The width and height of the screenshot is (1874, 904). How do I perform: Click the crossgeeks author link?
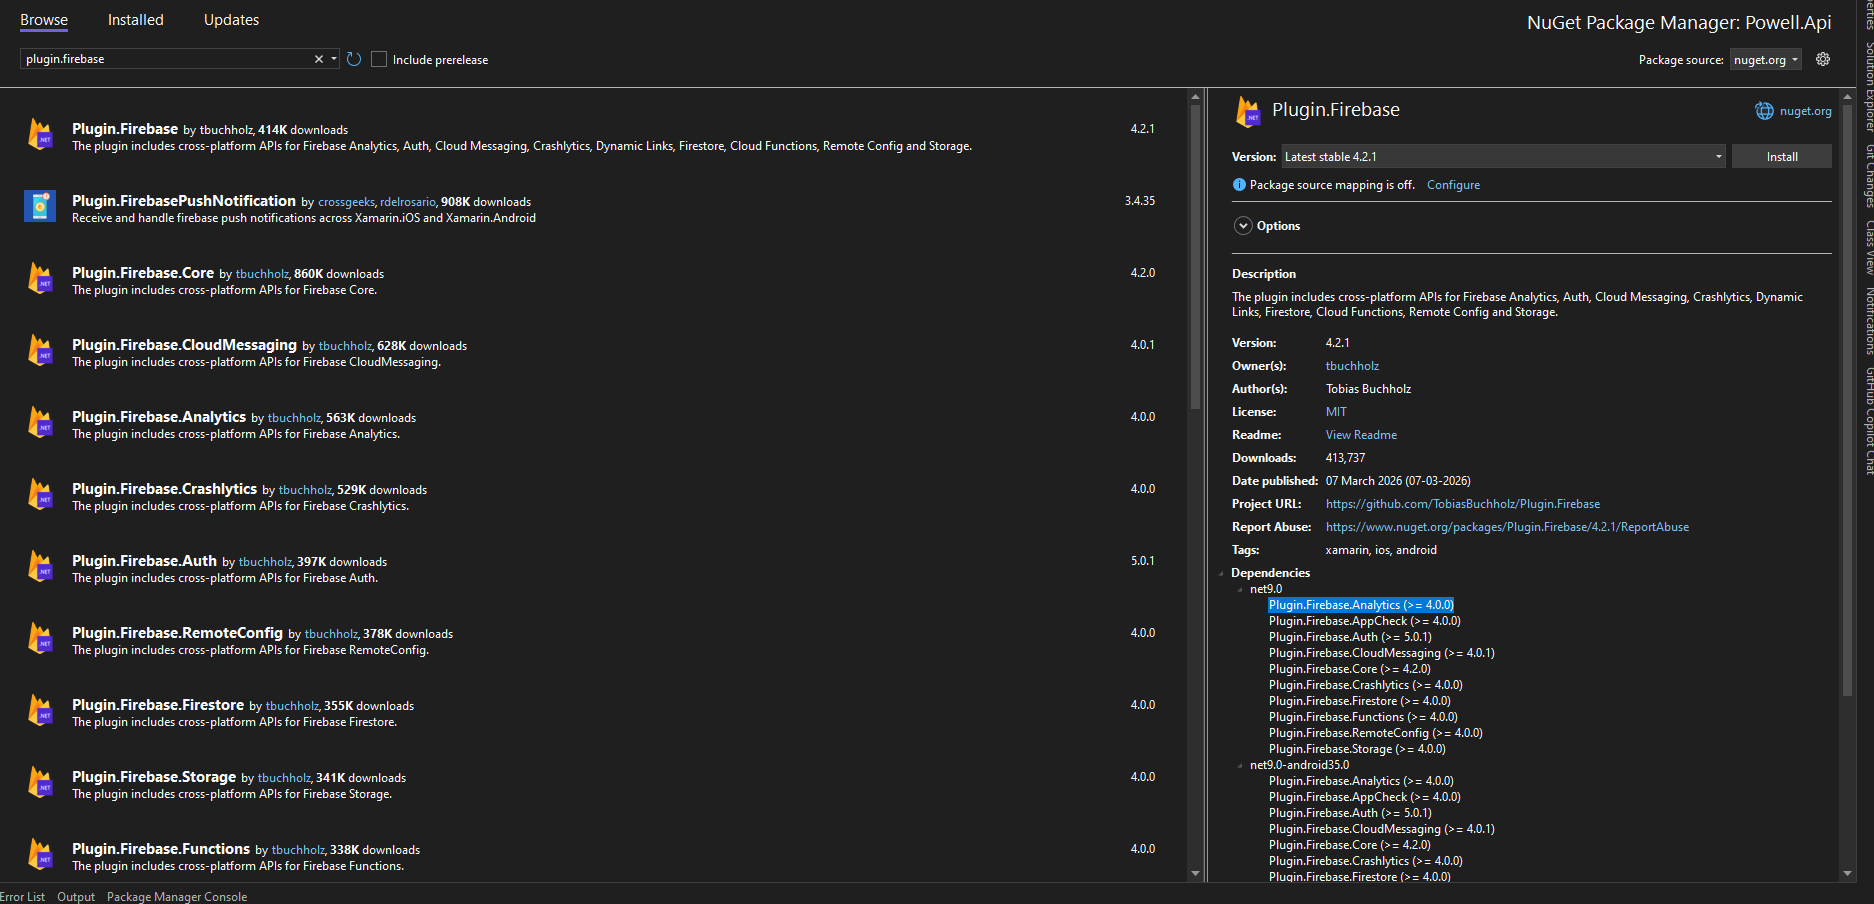(346, 202)
